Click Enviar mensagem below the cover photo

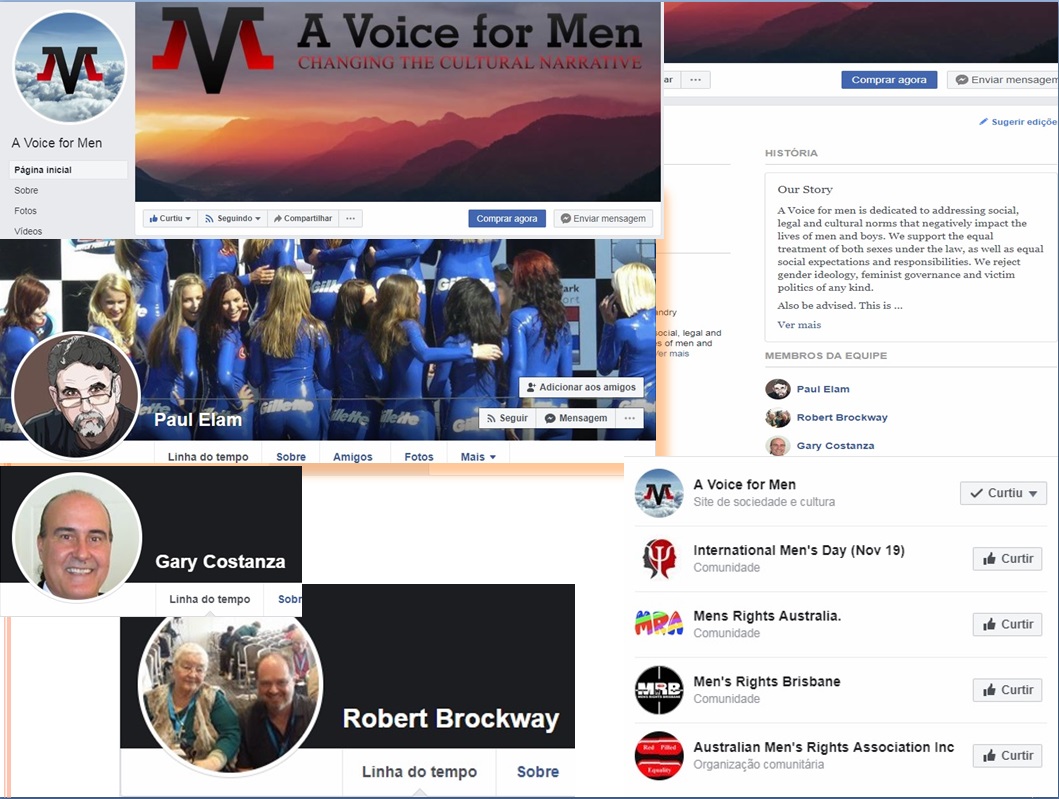tap(603, 218)
